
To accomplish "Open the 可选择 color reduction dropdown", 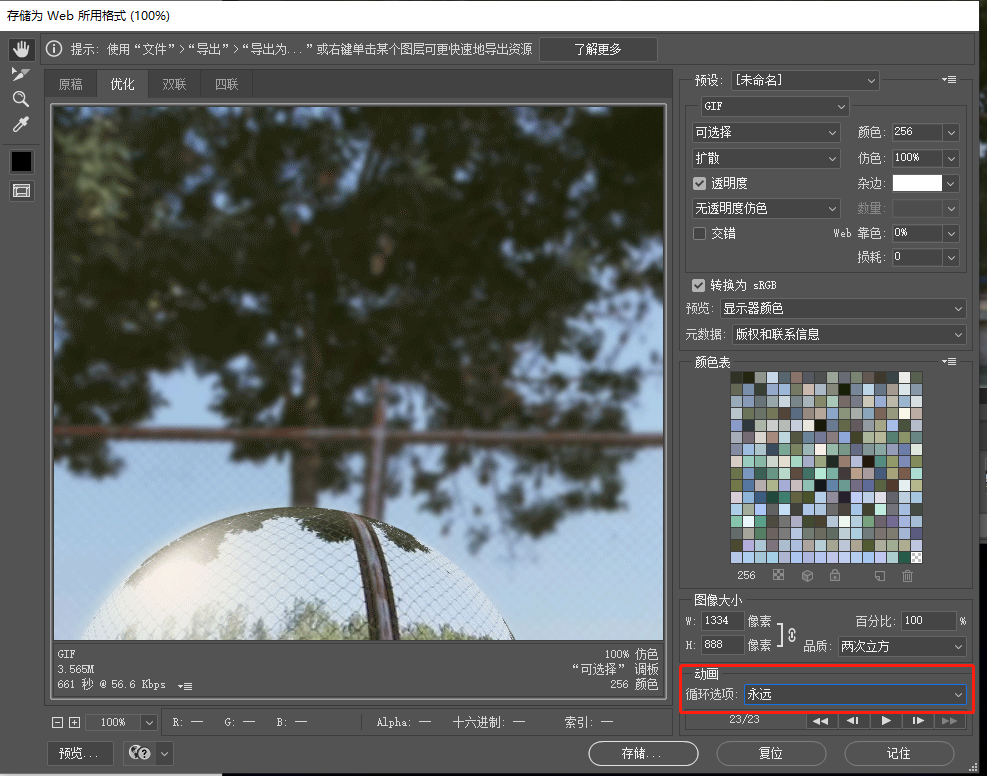I will point(766,132).
